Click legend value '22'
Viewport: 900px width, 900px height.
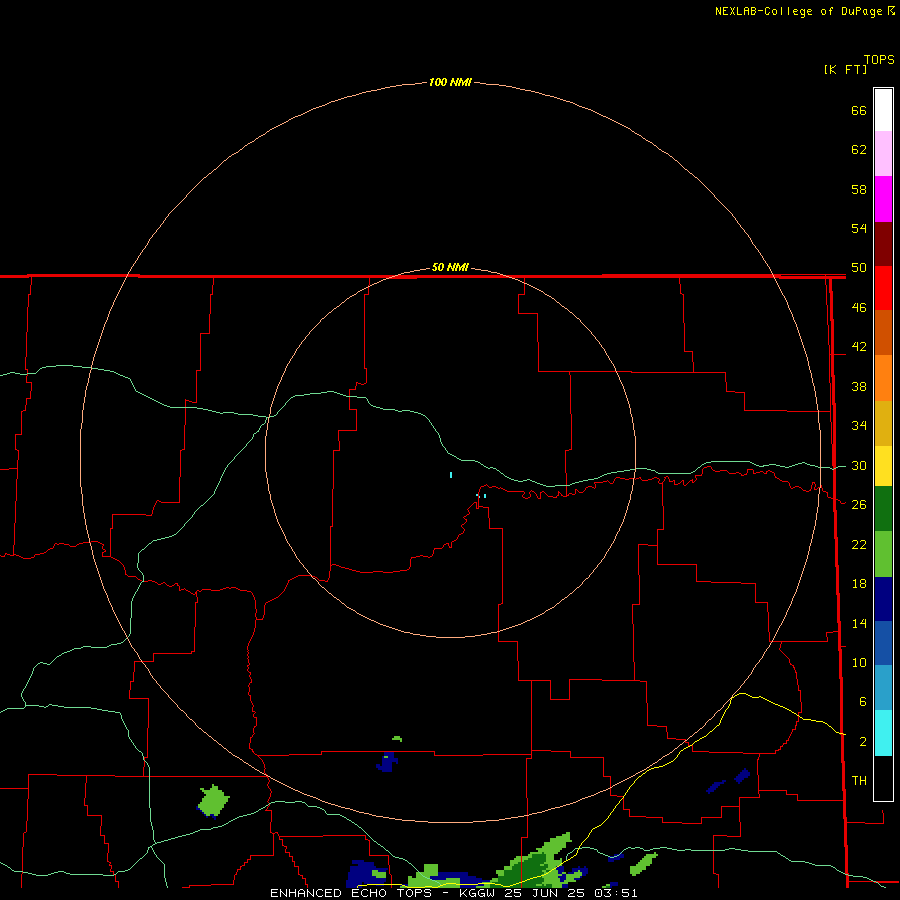(859, 544)
